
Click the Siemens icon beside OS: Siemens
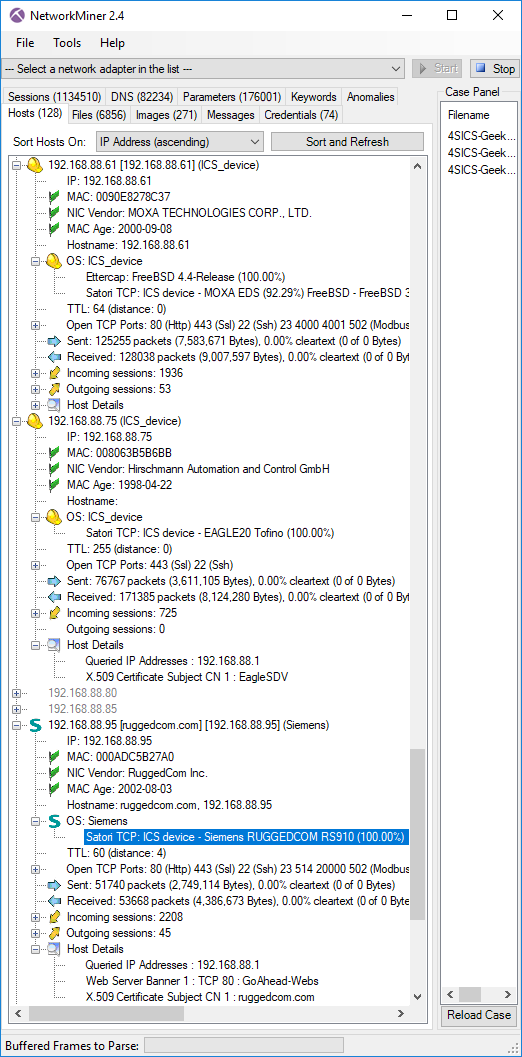point(55,821)
